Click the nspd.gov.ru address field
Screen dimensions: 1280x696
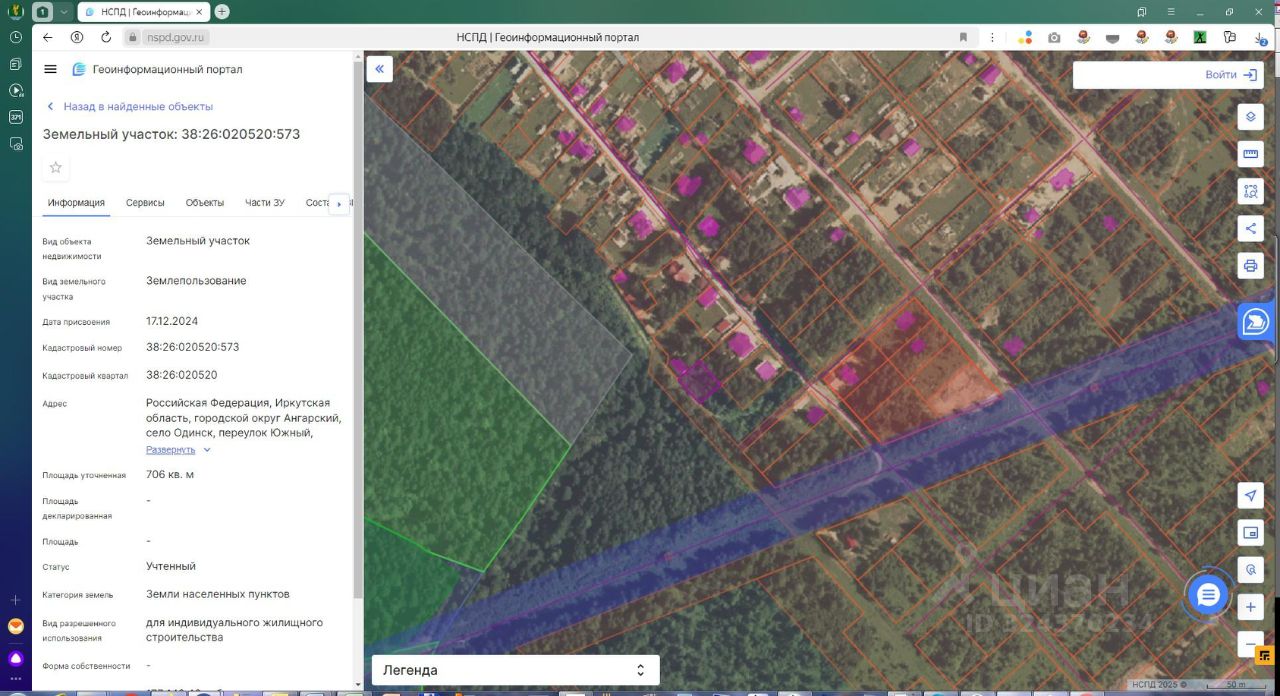176,37
